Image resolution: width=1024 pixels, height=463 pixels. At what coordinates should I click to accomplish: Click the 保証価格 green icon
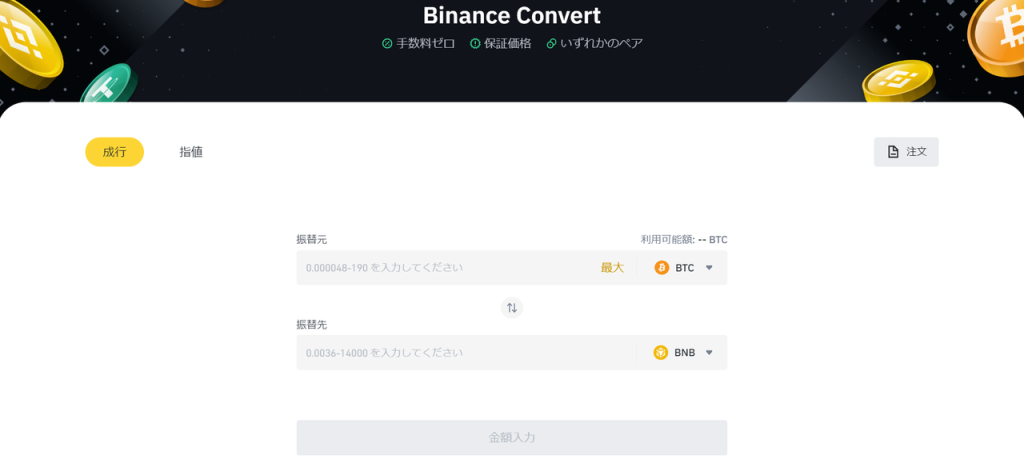pos(475,43)
